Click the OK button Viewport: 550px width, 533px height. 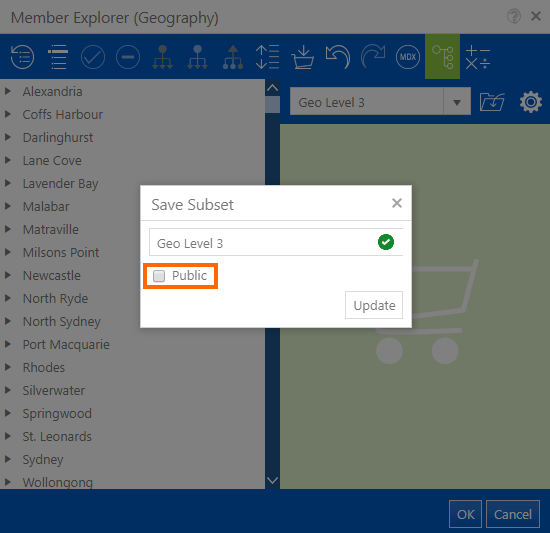465,514
